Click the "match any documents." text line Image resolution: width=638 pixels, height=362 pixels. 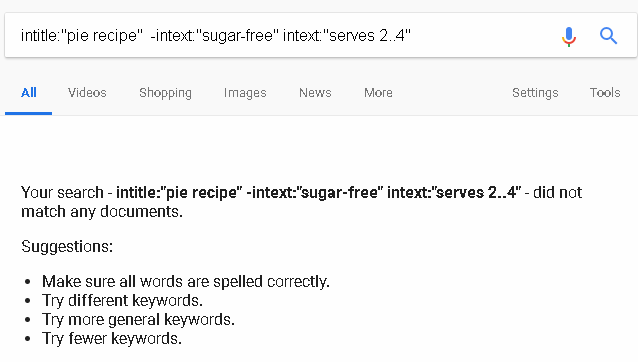tap(102, 212)
